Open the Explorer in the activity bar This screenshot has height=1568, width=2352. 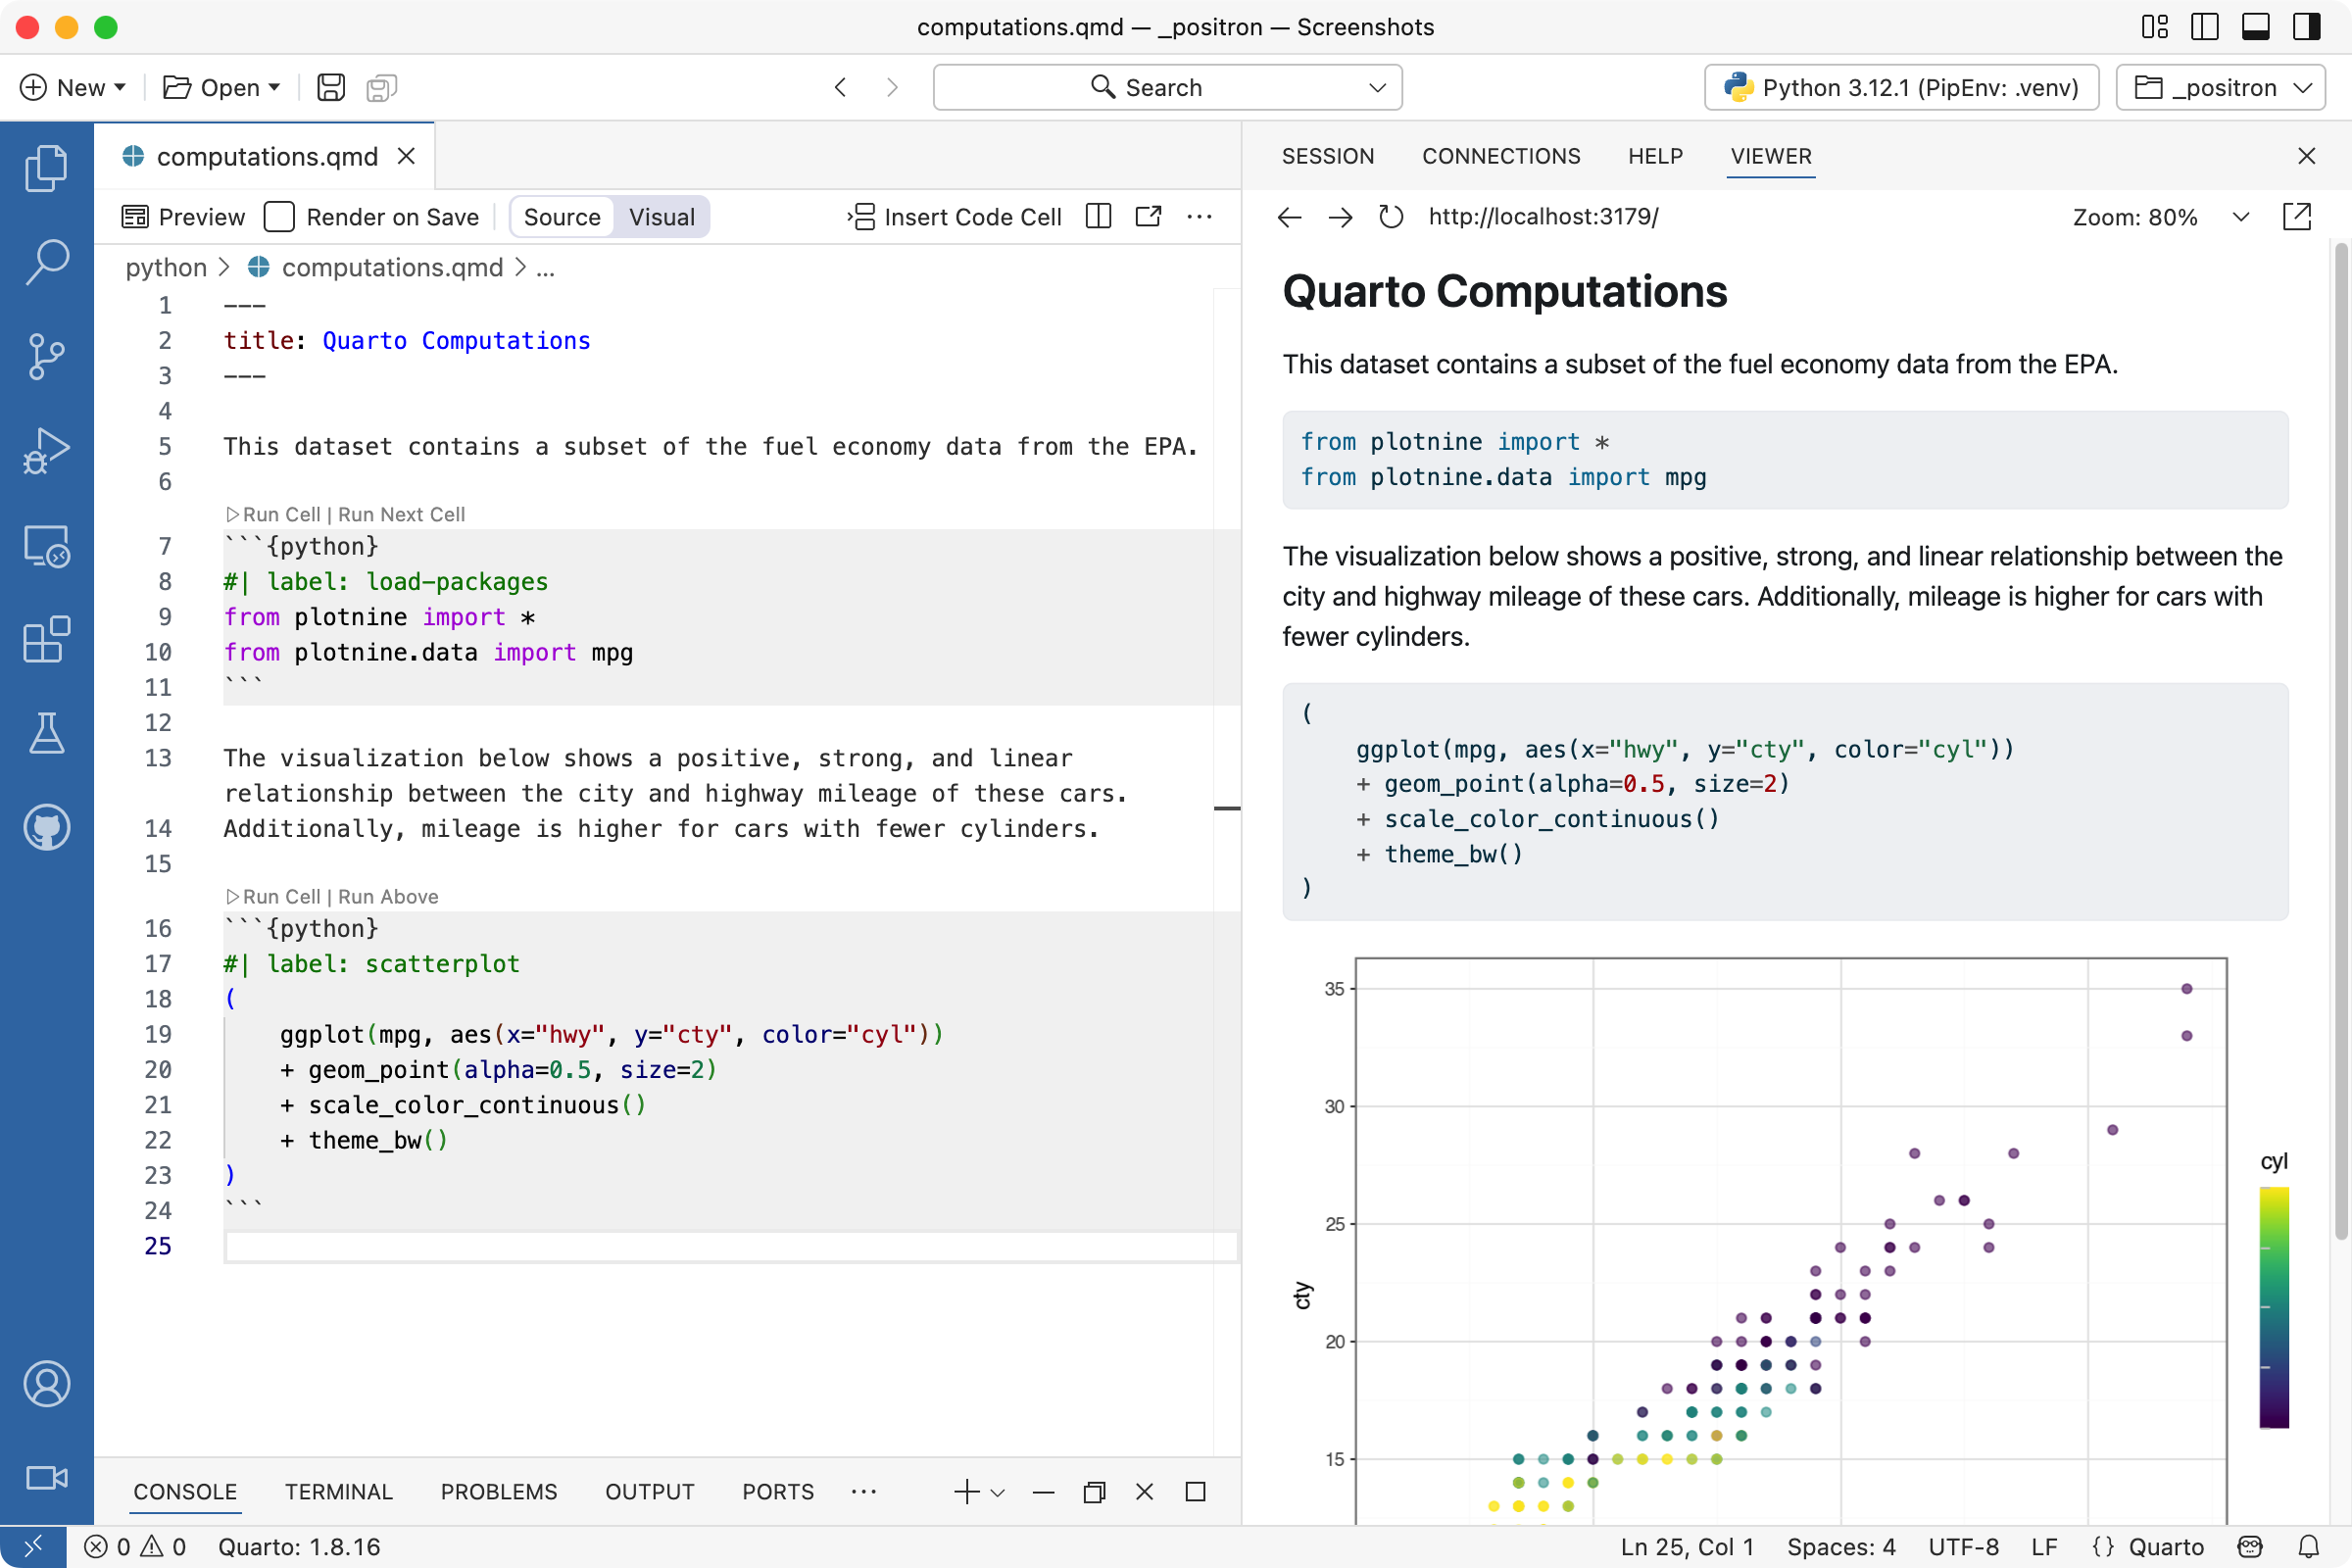pyautogui.click(x=46, y=167)
